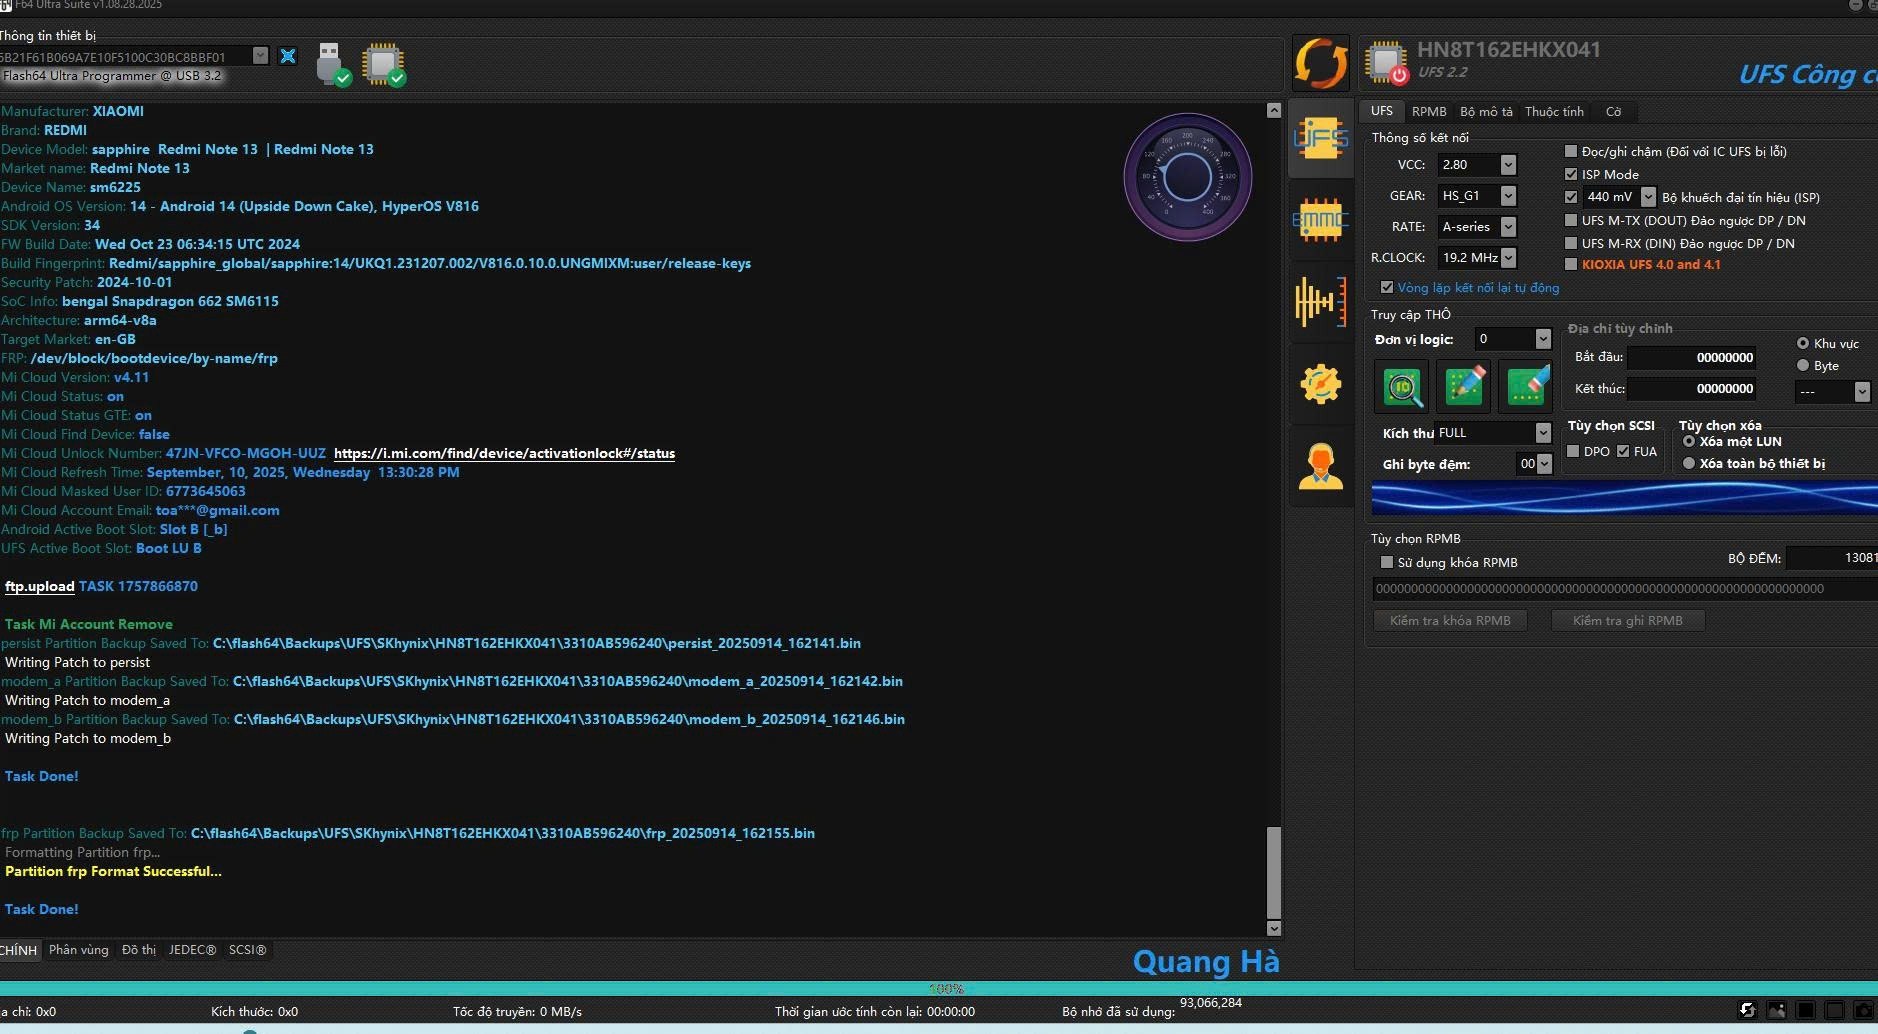Enable the Đọc/ghi chậm checkbox
This screenshot has width=1878, height=1034.
coord(1571,152)
